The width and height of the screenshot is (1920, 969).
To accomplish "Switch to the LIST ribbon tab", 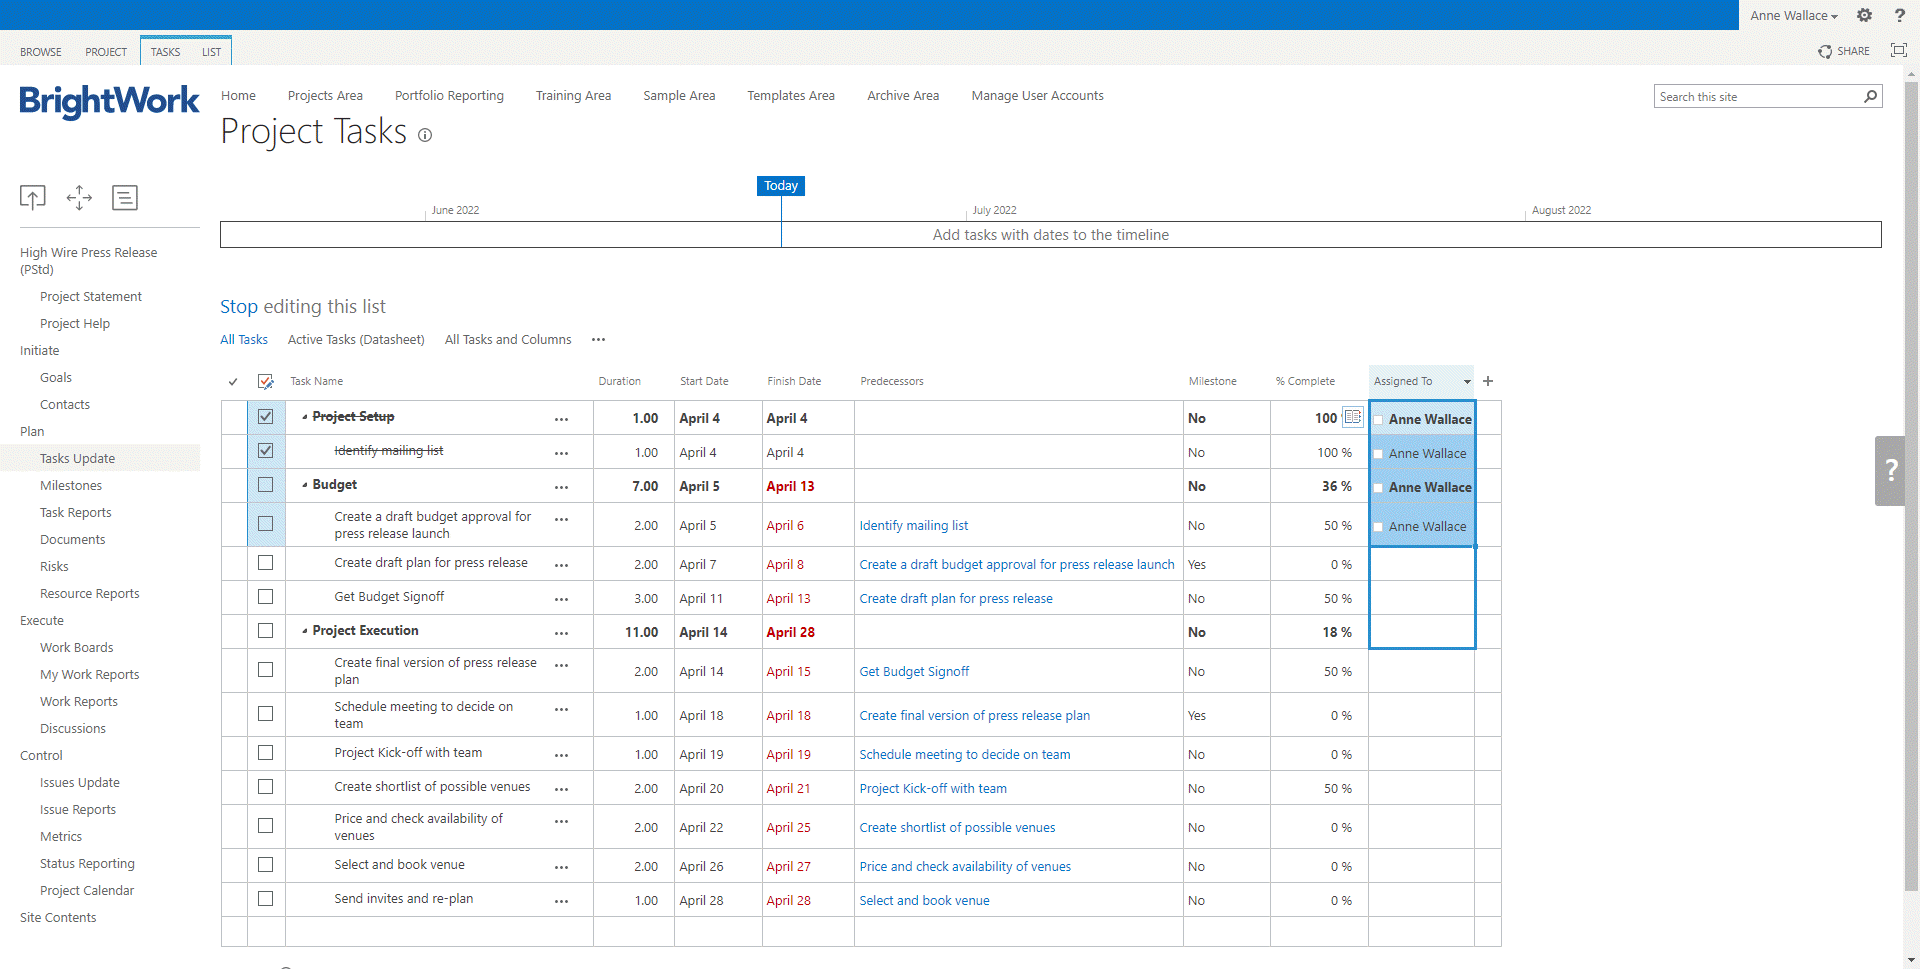I will (x=211, y=51).
